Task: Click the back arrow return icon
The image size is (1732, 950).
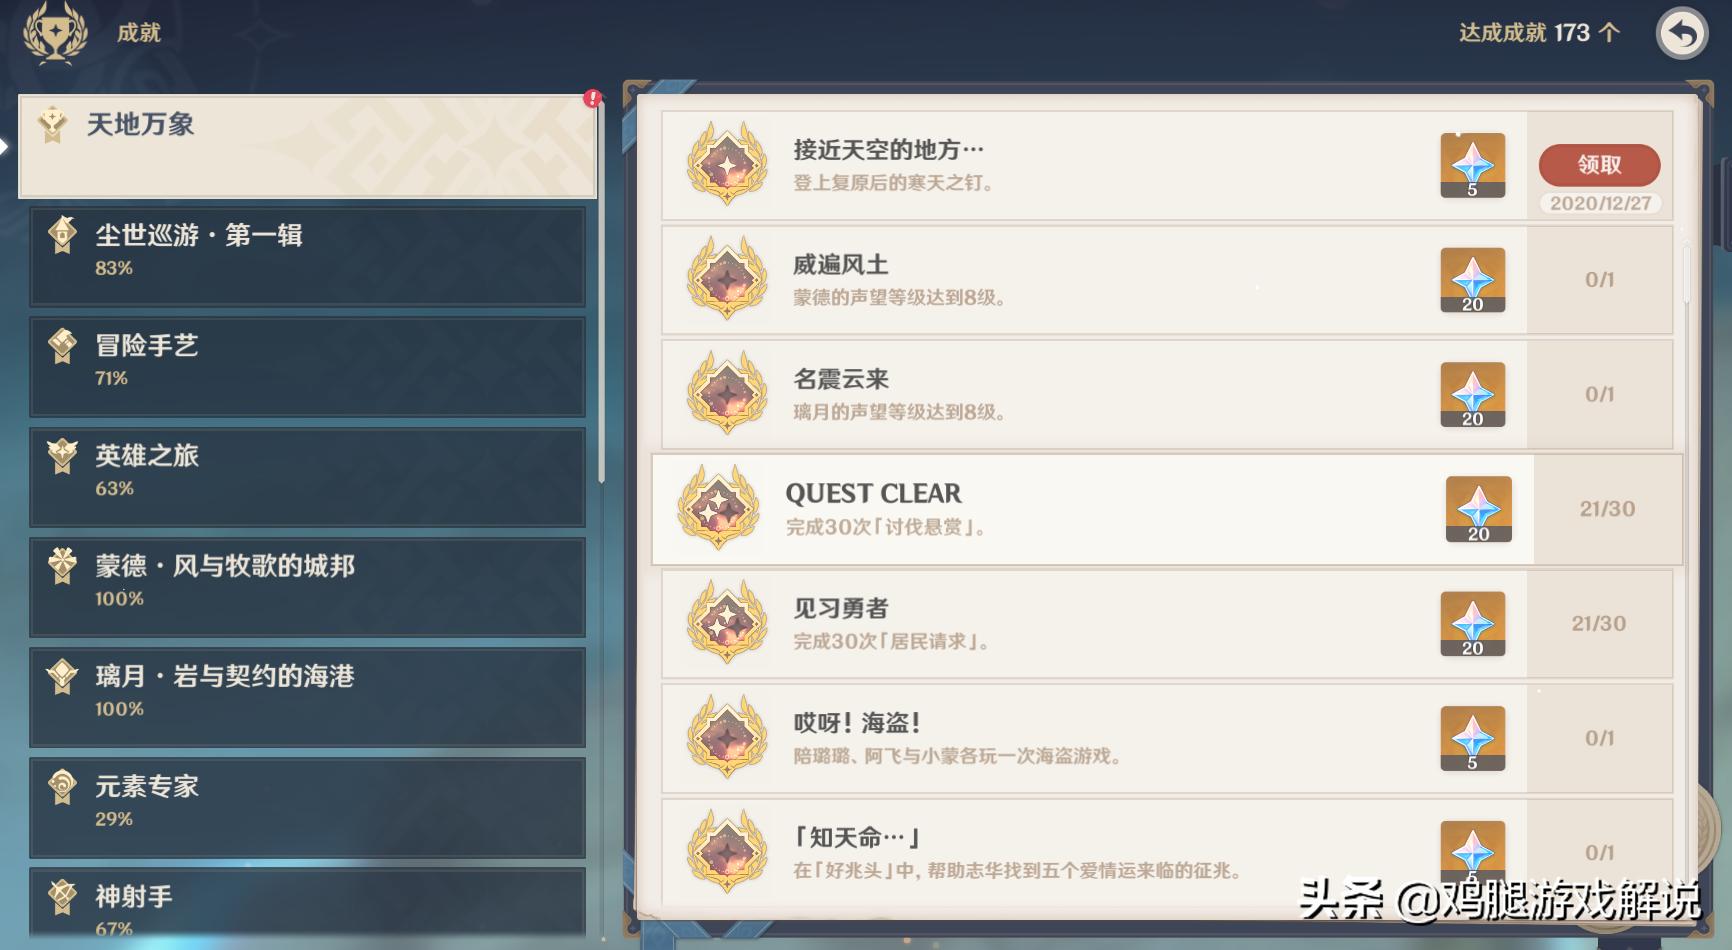Action: (x=1682, y=34)
